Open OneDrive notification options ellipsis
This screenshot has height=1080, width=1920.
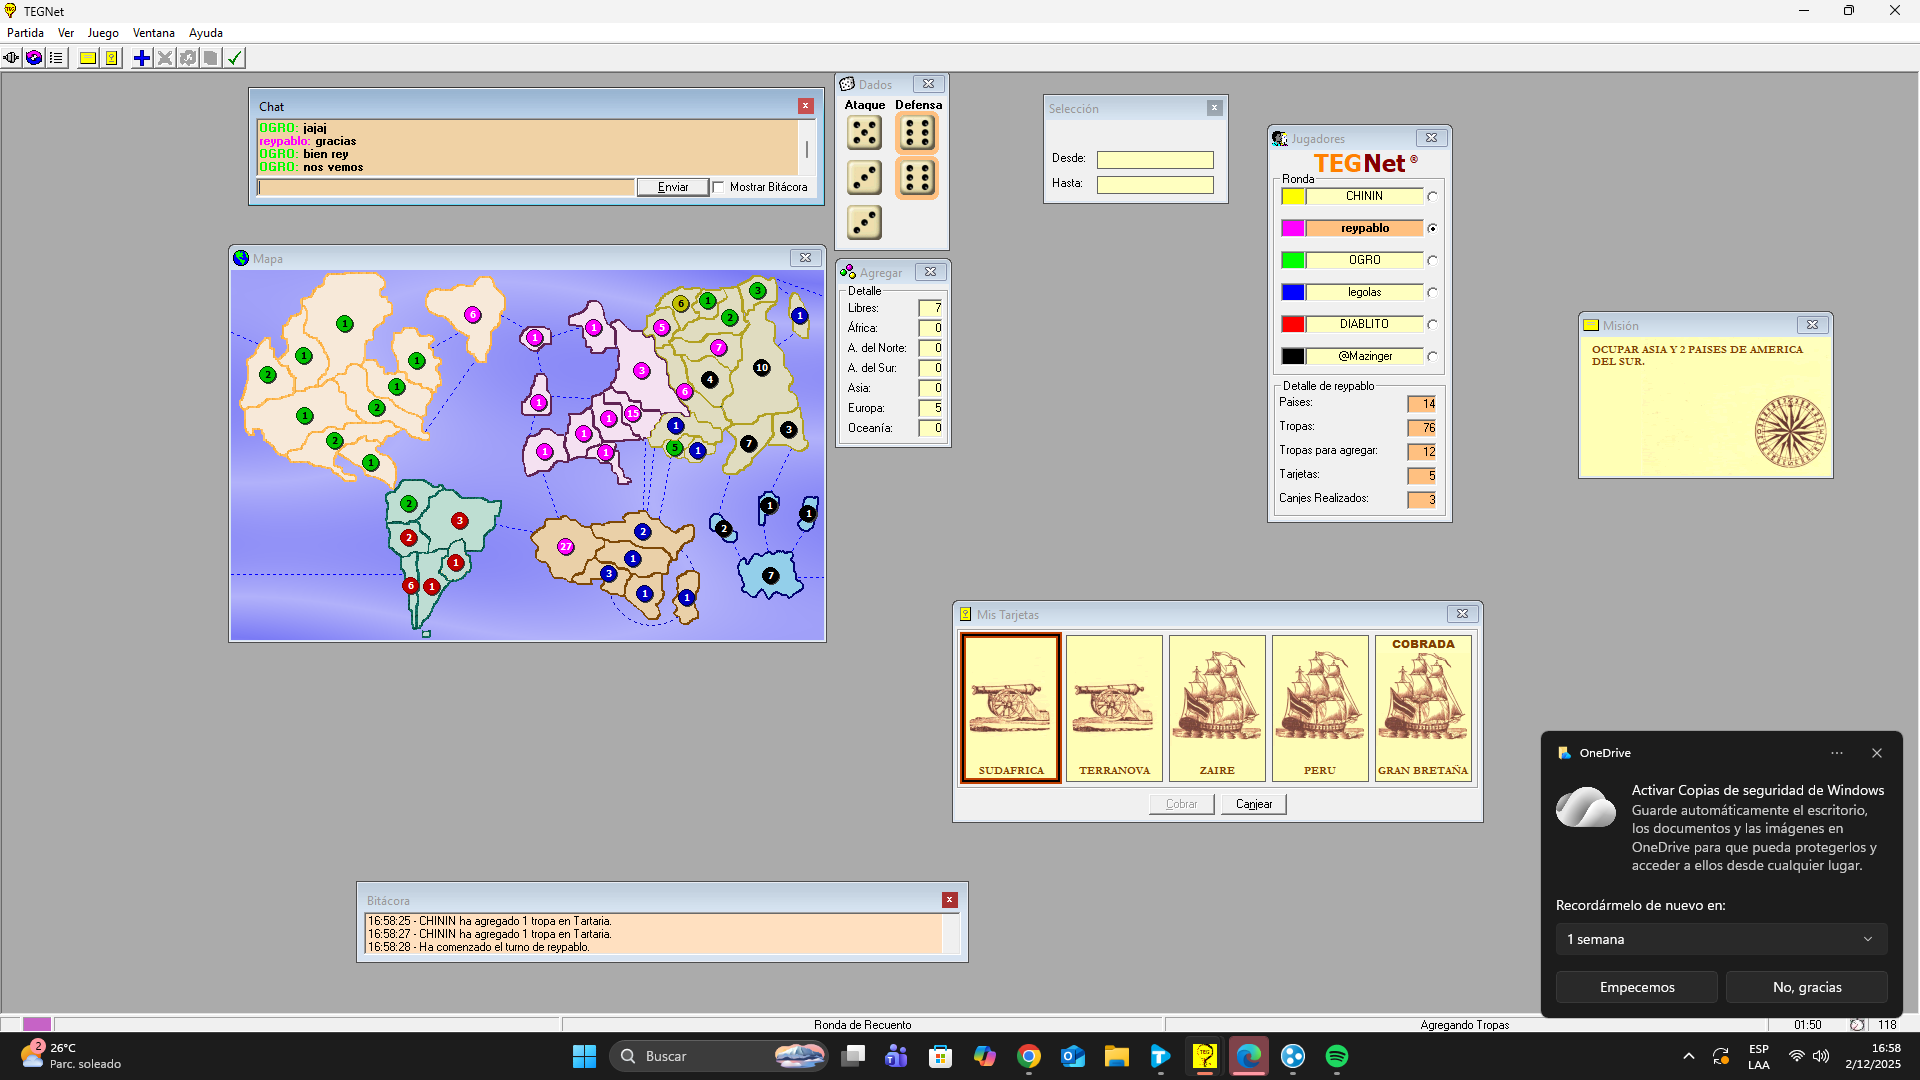(1836, 753)
